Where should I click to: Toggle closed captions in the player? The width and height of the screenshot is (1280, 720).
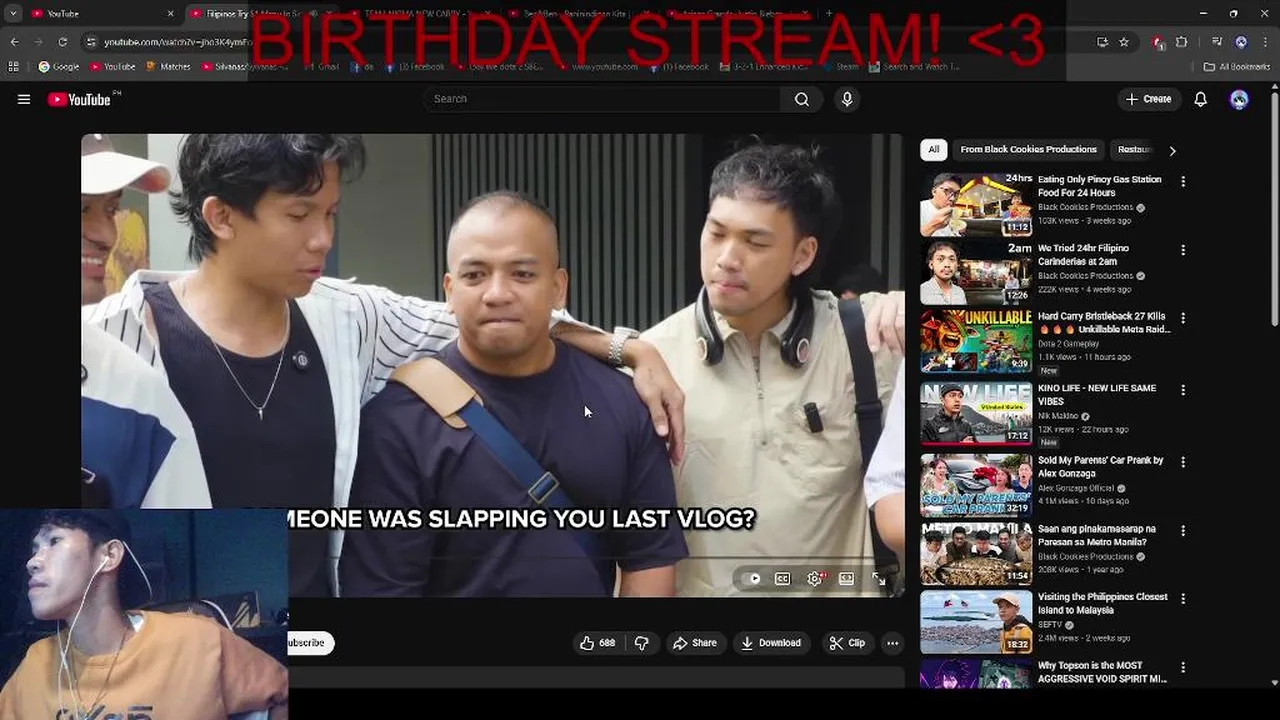783,578
